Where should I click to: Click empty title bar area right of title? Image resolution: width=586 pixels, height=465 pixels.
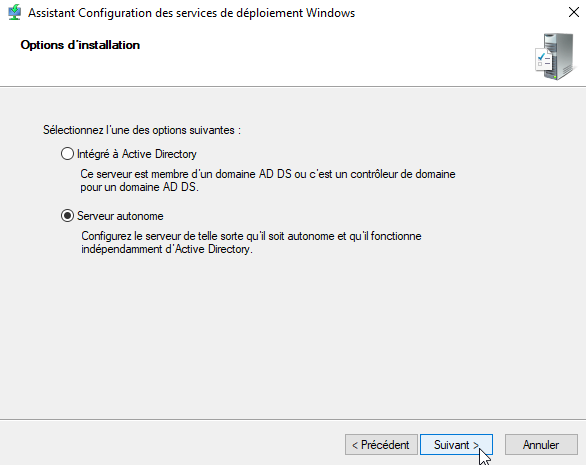pyautogui.click(x=460, y=13)
